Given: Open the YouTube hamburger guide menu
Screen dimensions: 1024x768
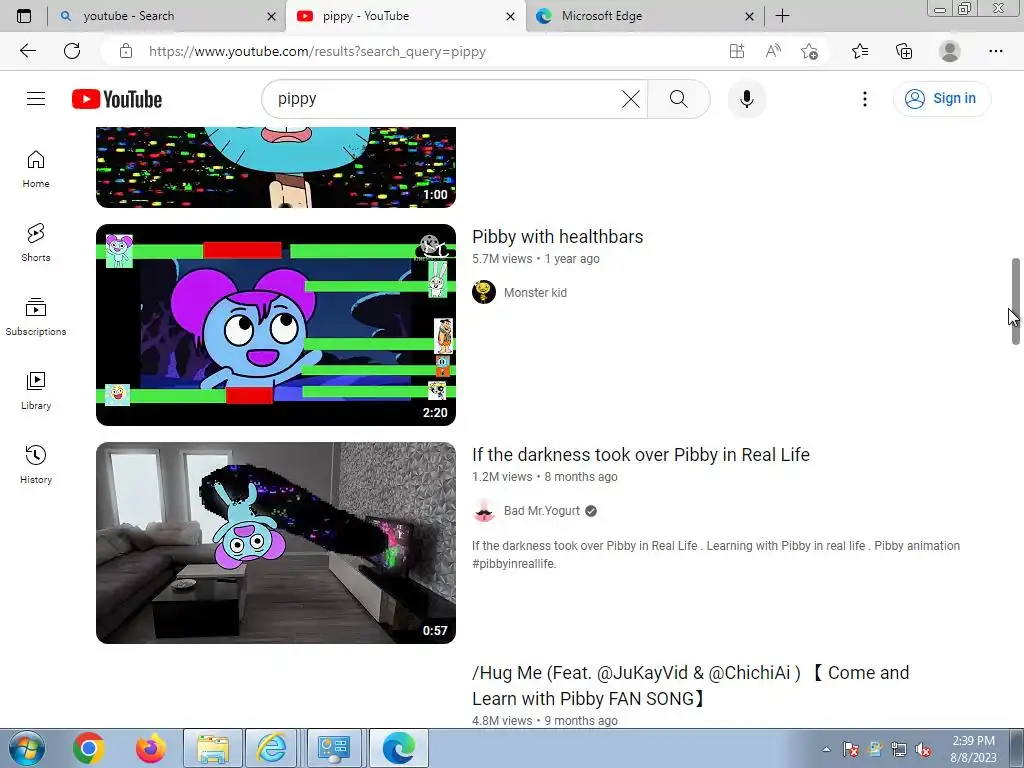Looking at the screenshot, I should click(36, 99).
